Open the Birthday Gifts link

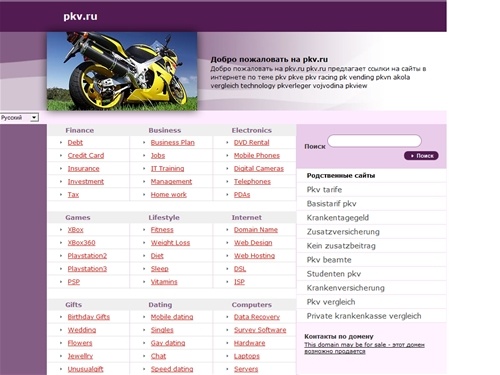[89, 317]
